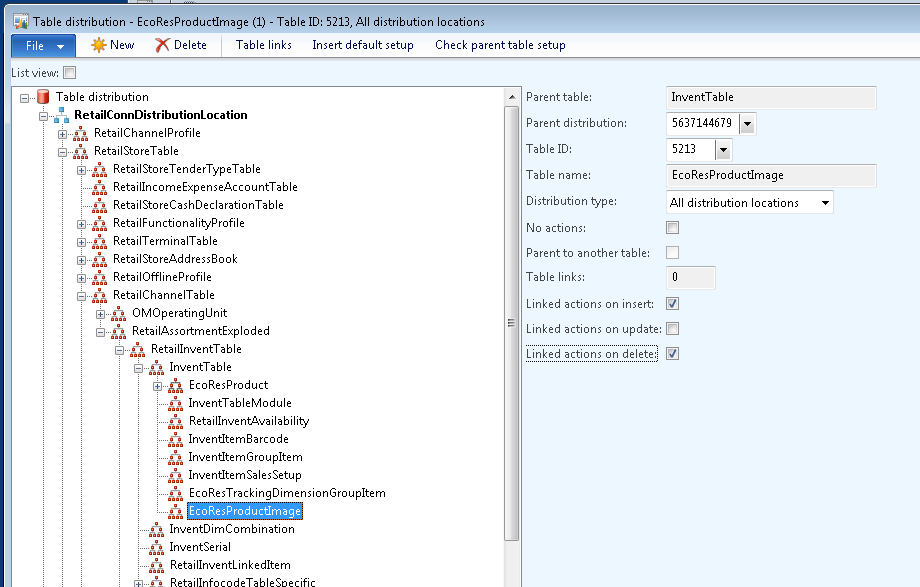Open the Distribution type combo box
This screenshot has width=920, height=587.
(750, 203)
